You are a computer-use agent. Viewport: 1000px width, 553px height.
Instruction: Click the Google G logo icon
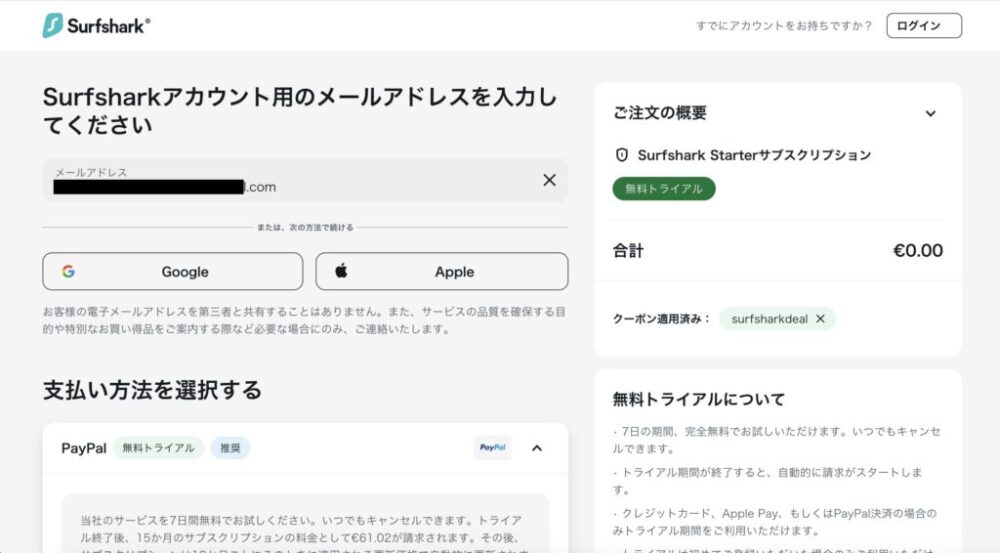point(68,272)
